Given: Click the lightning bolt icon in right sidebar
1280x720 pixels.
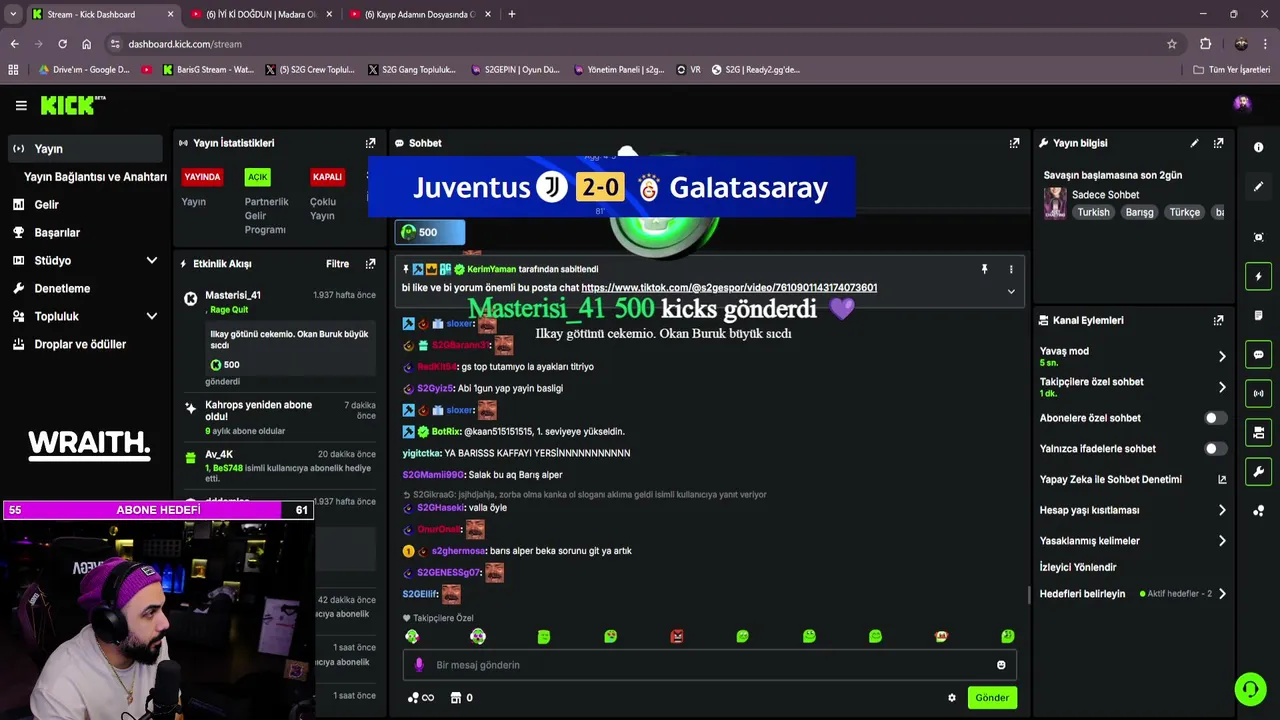Looking at the screenshot, I should point(1258,276).
